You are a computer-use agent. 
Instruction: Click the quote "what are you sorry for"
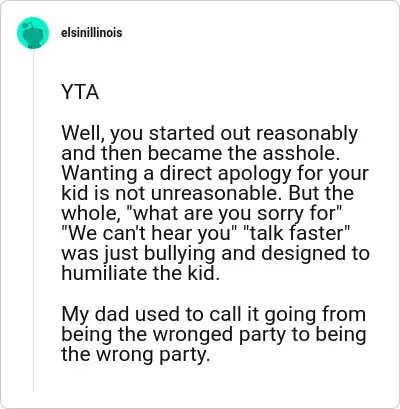(x=237, y=214)
